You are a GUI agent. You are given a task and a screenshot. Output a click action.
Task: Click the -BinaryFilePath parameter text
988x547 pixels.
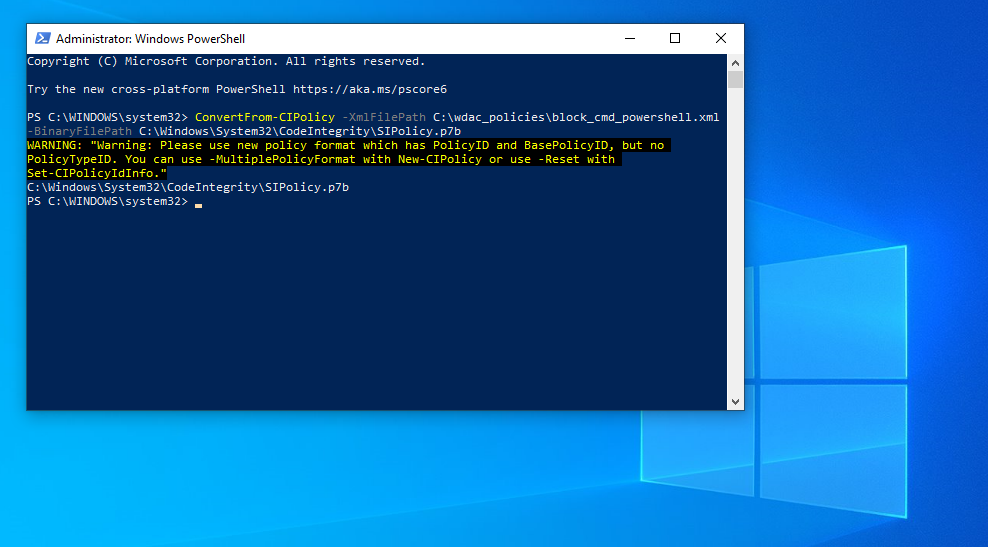pos(79,131)
